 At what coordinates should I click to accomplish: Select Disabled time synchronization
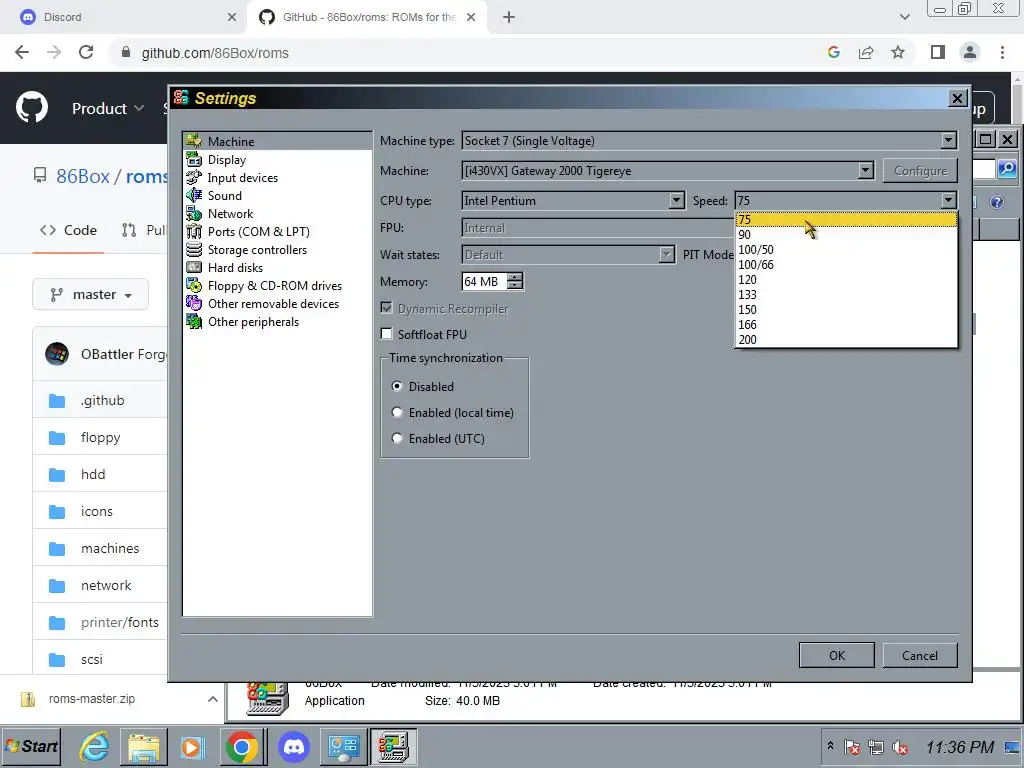396,386
